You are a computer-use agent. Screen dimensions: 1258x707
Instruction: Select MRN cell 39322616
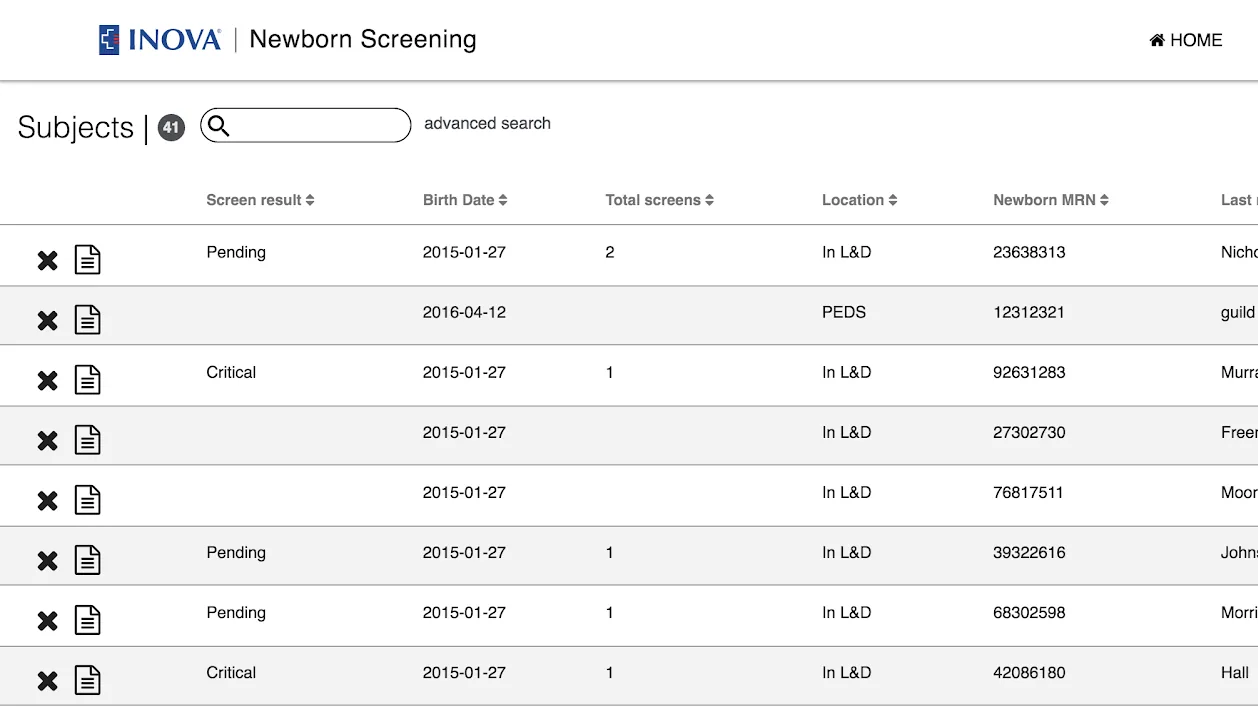pyautogui.click(x=1029, y=552)
